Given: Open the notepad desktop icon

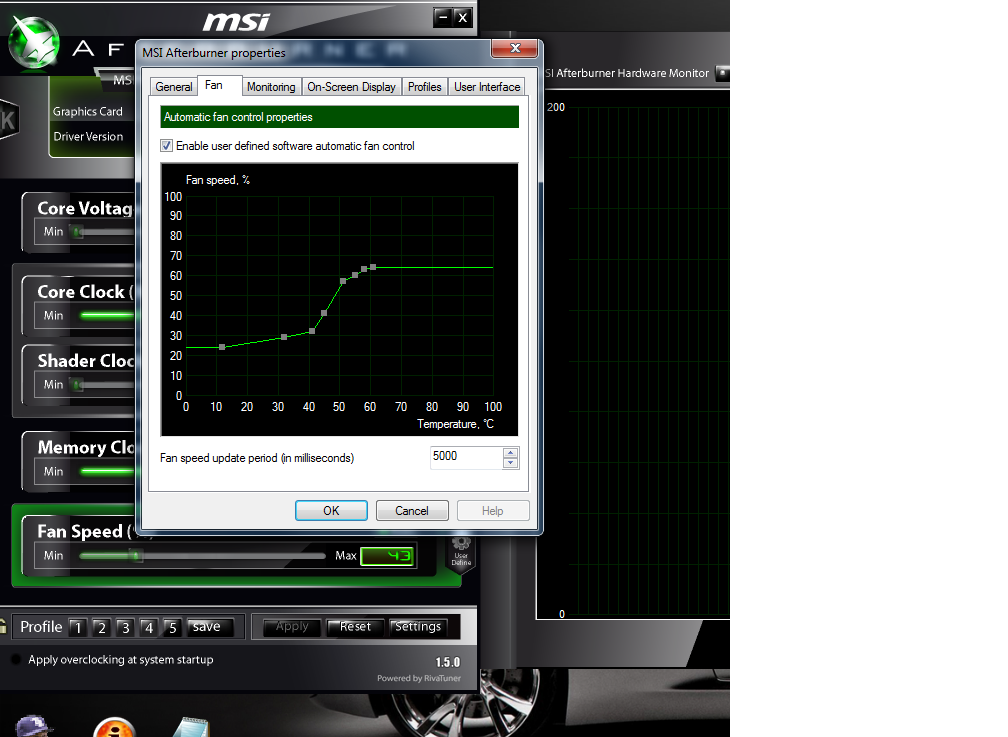Looking at the screenshot, I should (x=191, y=727).
